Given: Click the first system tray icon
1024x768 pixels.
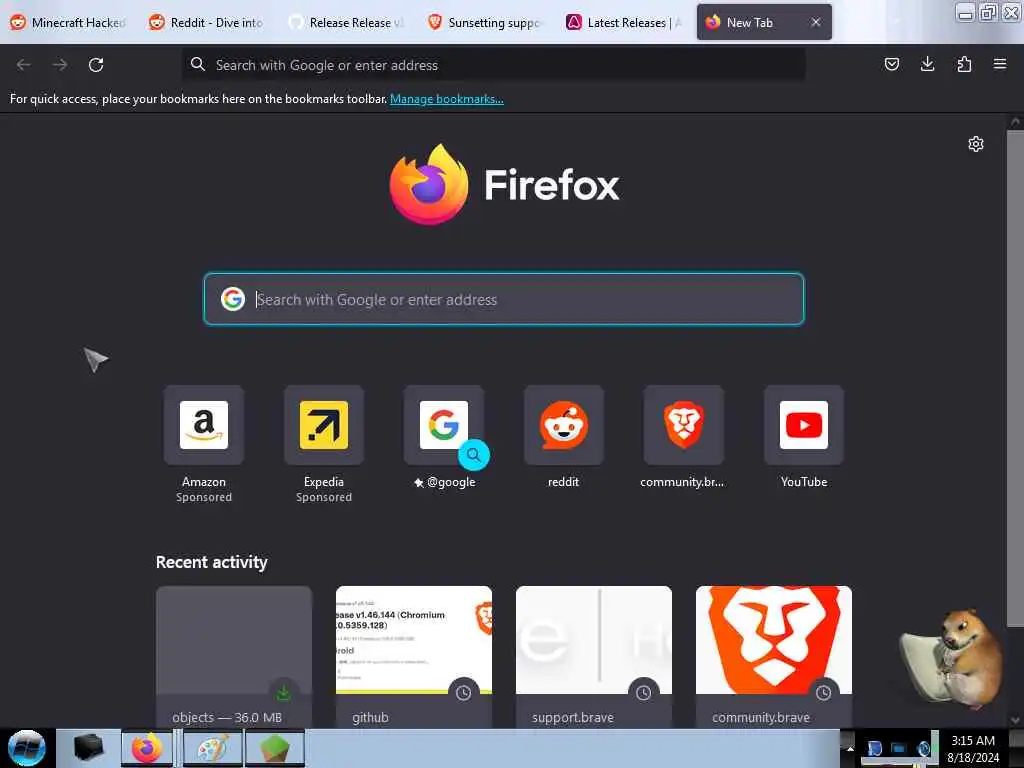Looking at the screenshot, I should pos(874,748).
